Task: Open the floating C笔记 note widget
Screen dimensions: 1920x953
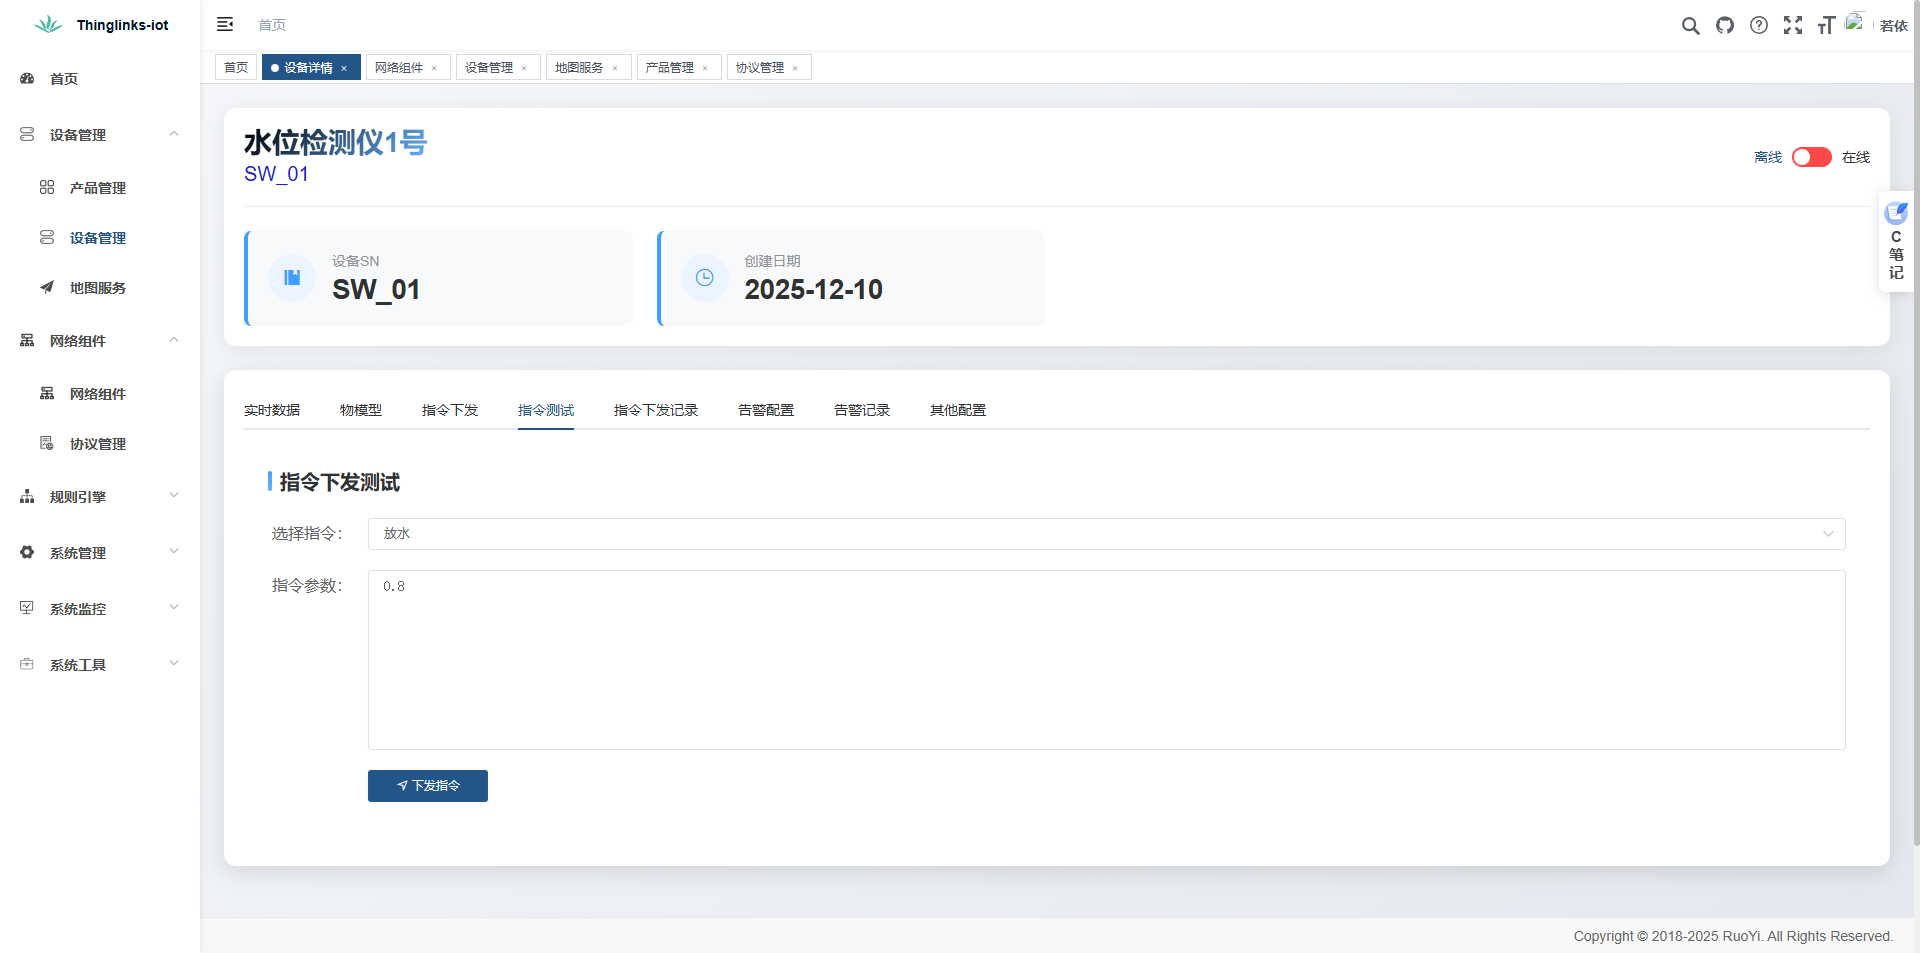Action: tap(1896, 242)
